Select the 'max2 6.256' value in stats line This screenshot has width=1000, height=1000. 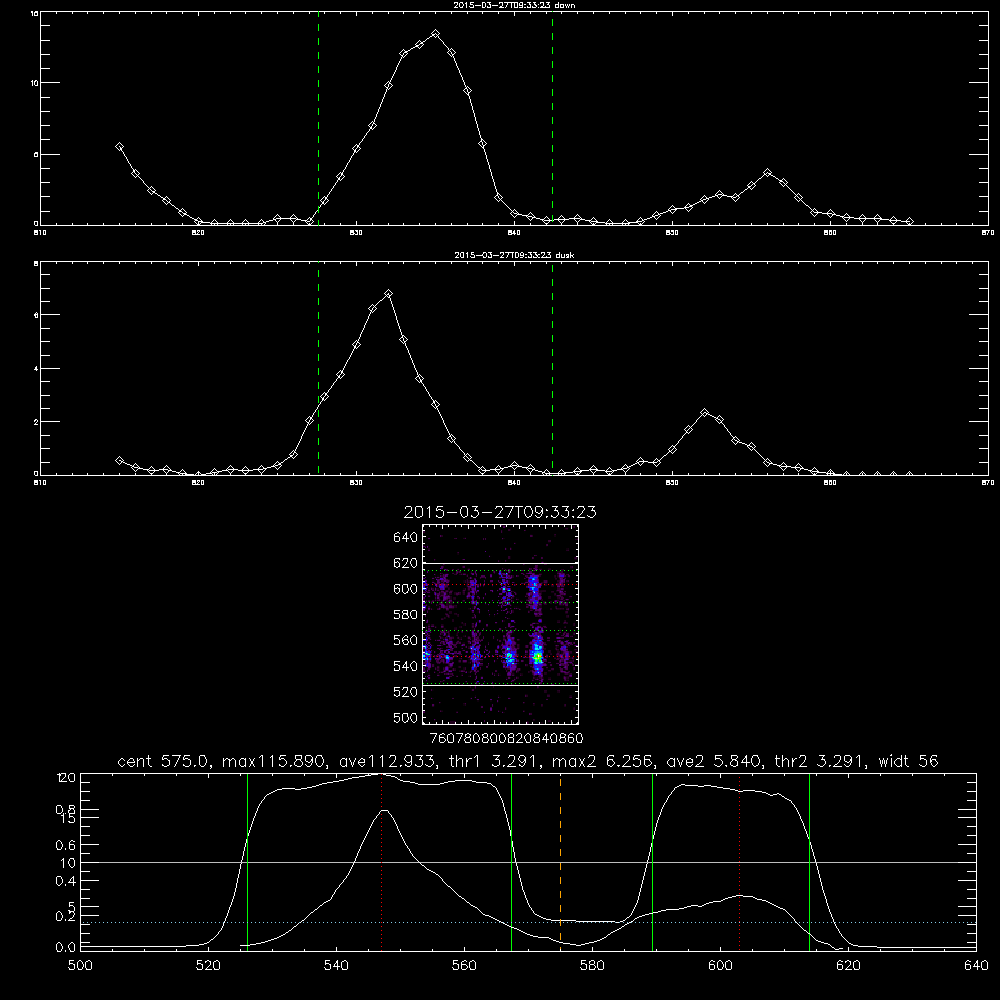(602, 761)
